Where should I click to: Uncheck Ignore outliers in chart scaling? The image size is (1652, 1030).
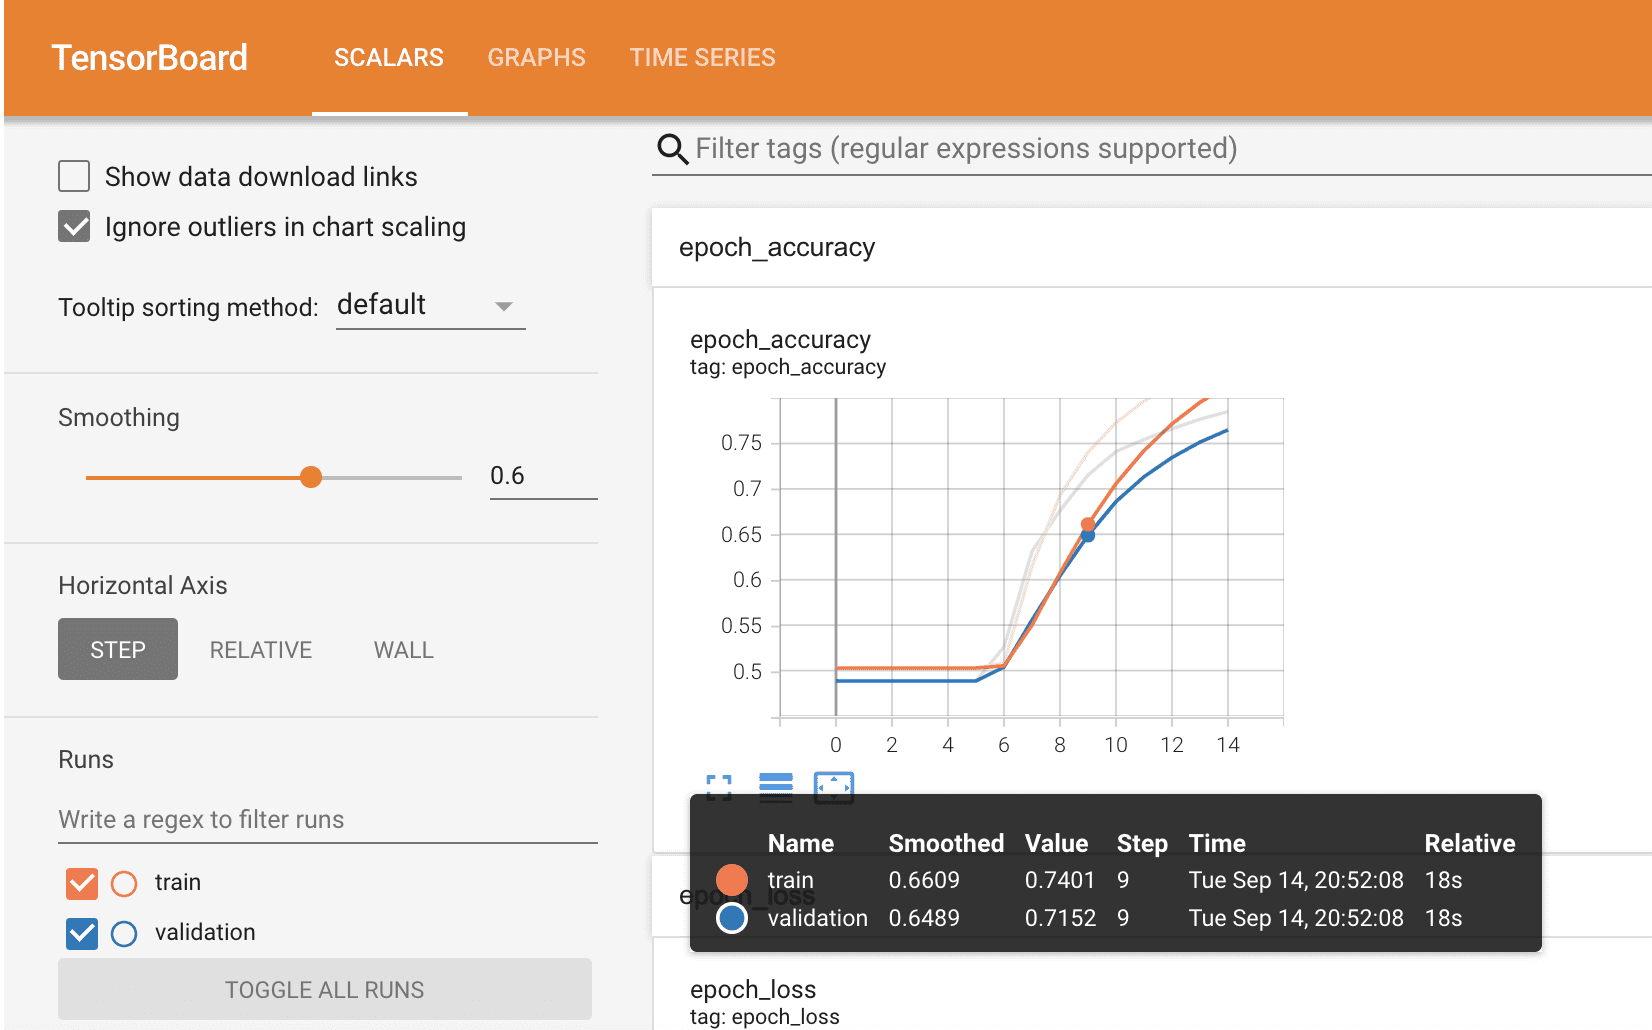(74, 227)
